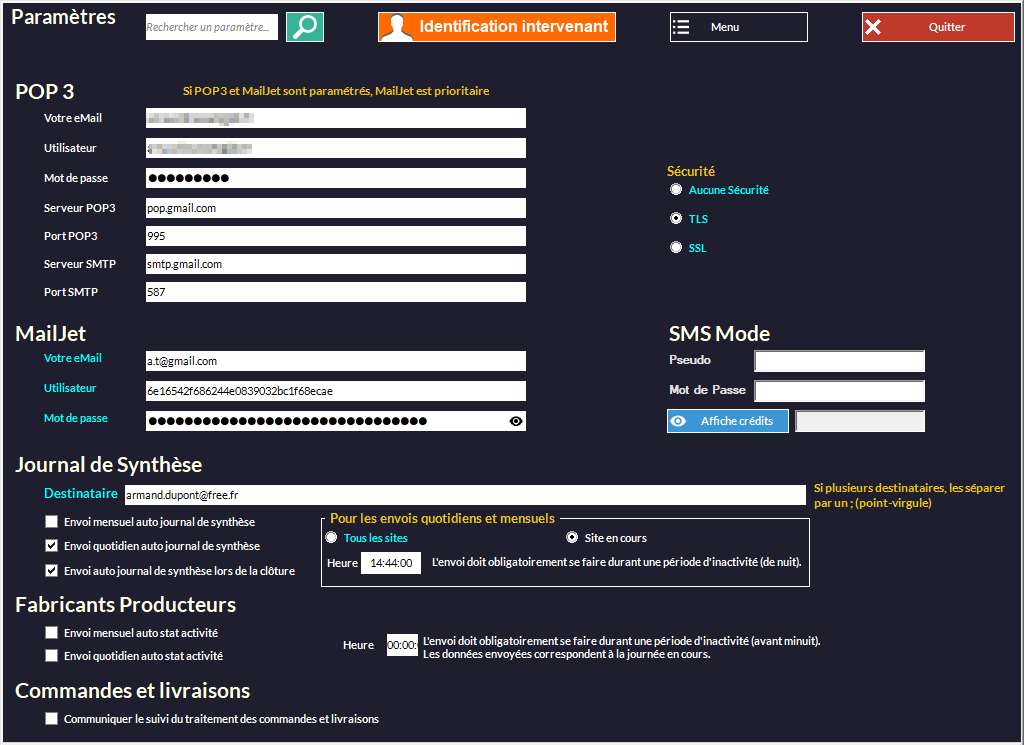The width and height of the screenshot is (1024, 745).
Task: Click the Serveur POP3 input field
Action: click(335, 208)
